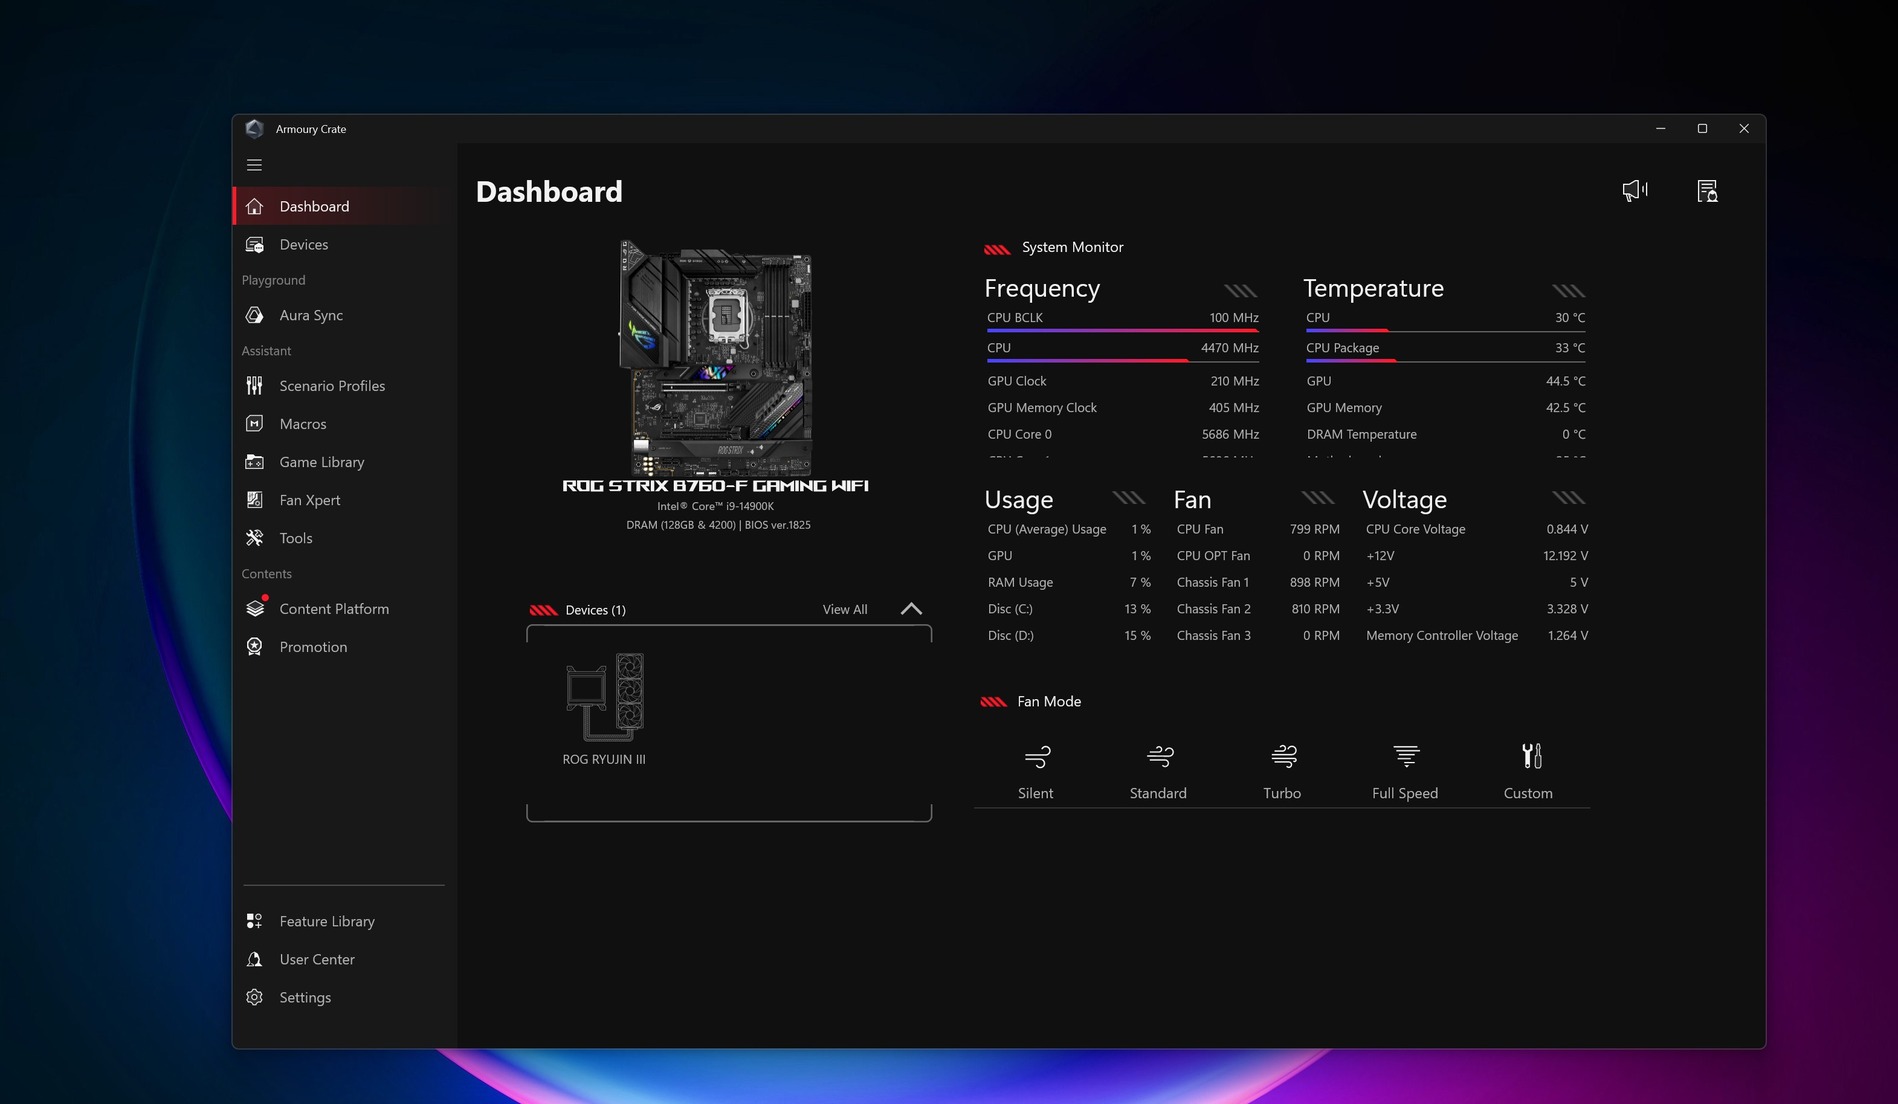1898x1104 pixels.
Task: Click the Chassis Fan 1 RPM row
Action: tap(1258, 582)
